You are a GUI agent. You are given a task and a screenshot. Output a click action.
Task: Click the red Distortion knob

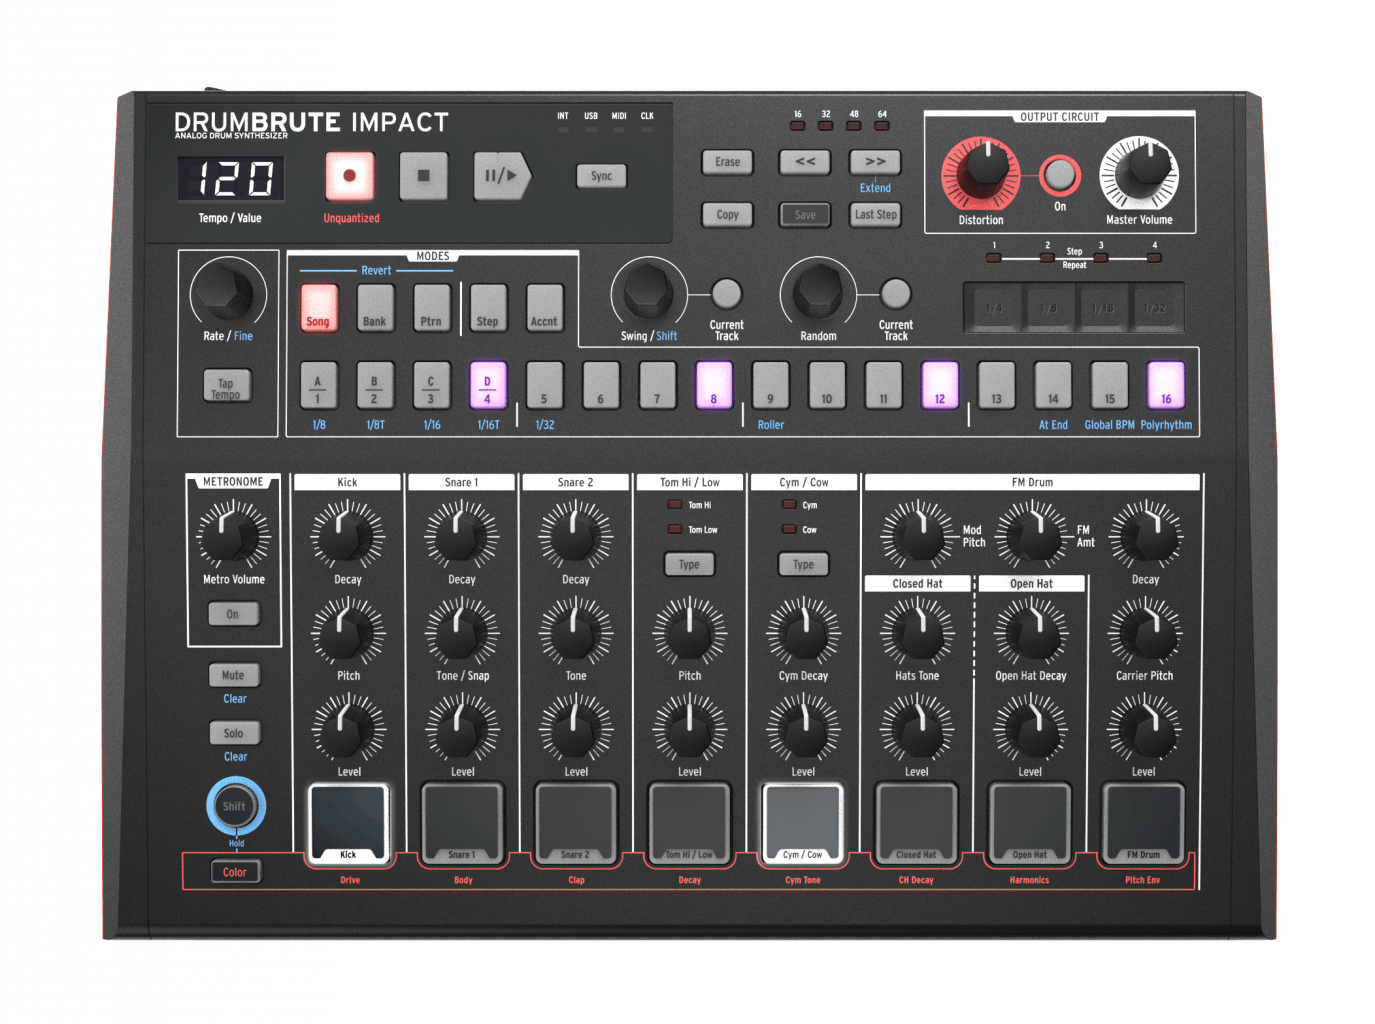tap(982, 174)
